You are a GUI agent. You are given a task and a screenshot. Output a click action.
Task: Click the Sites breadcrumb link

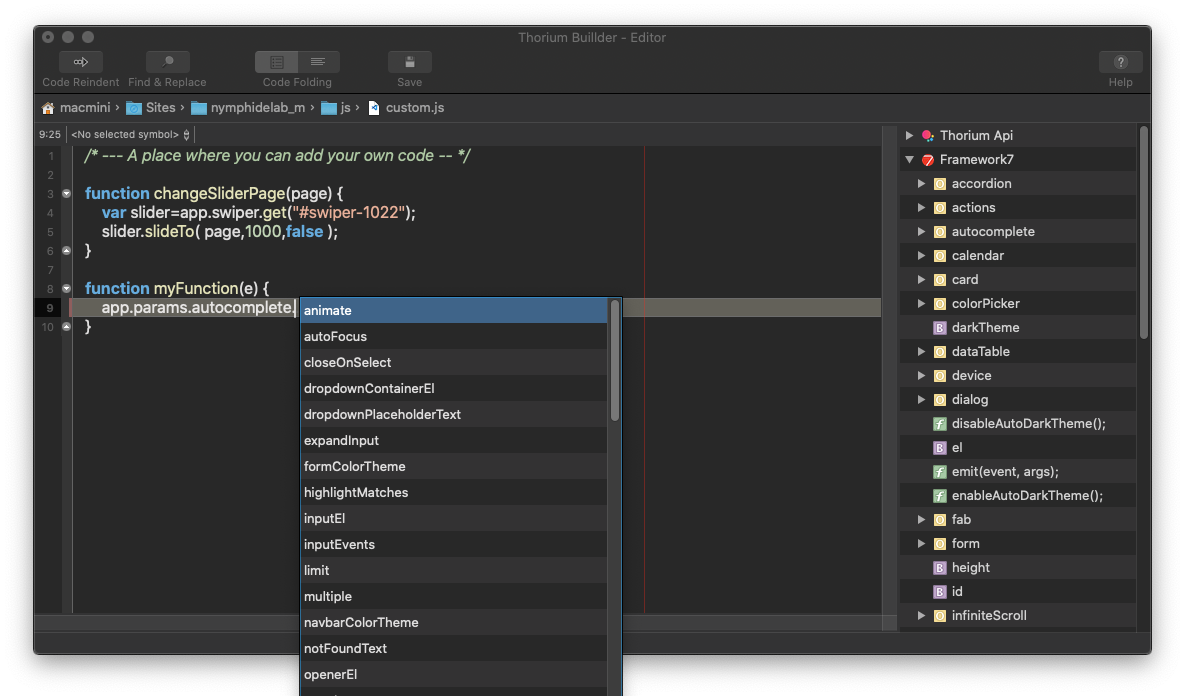(160, 108)
